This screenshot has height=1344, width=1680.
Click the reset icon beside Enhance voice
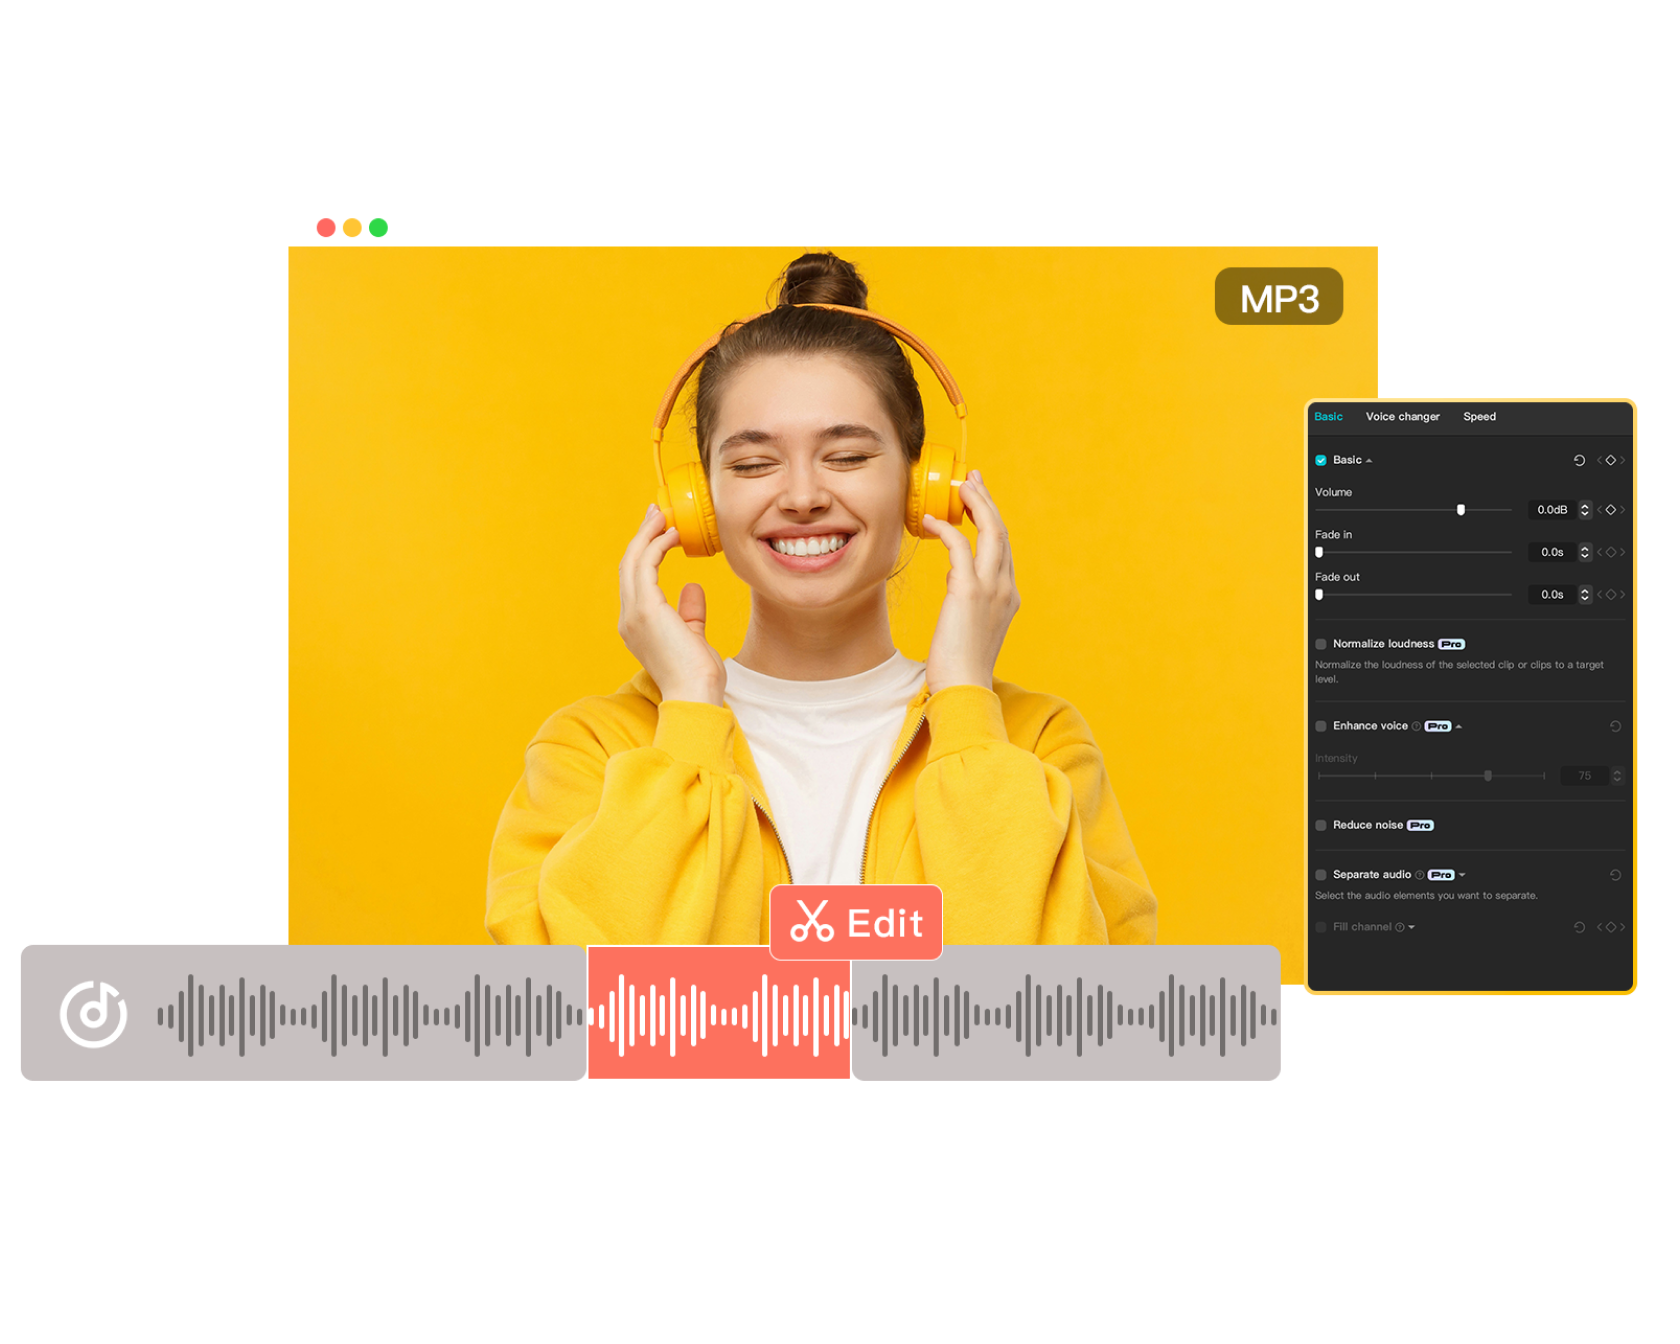pos(1615,726)
